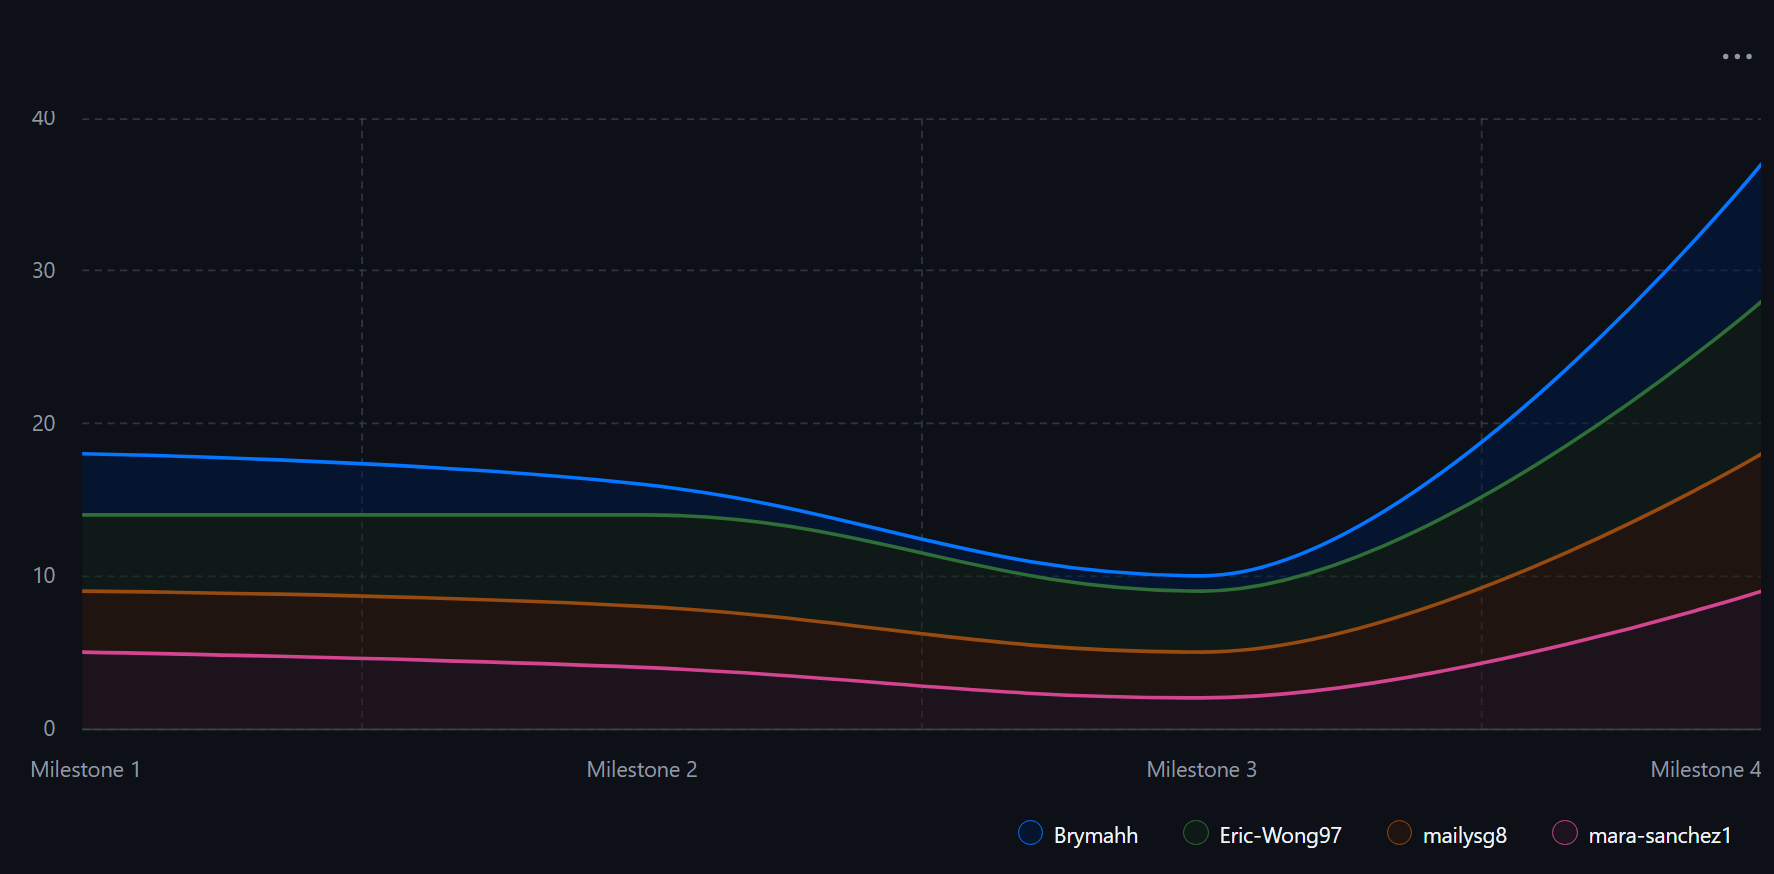Select the Milestone 2 x-axis label
1774x874 pixels.
click(x=642, y=769)
